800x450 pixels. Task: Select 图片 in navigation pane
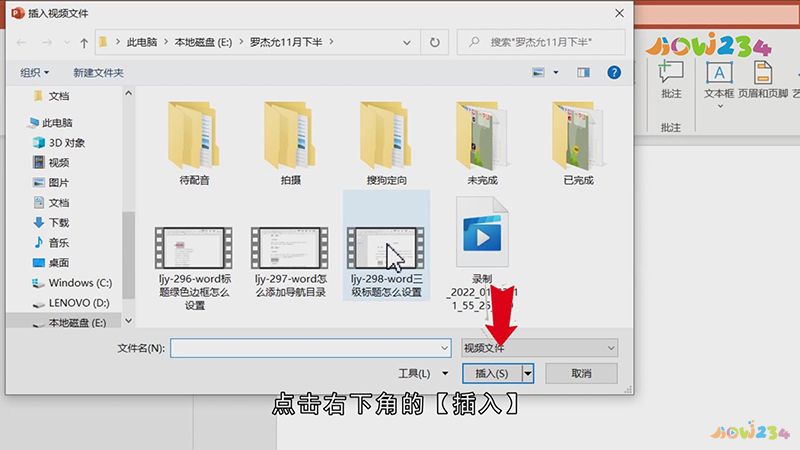click(51, 183)
